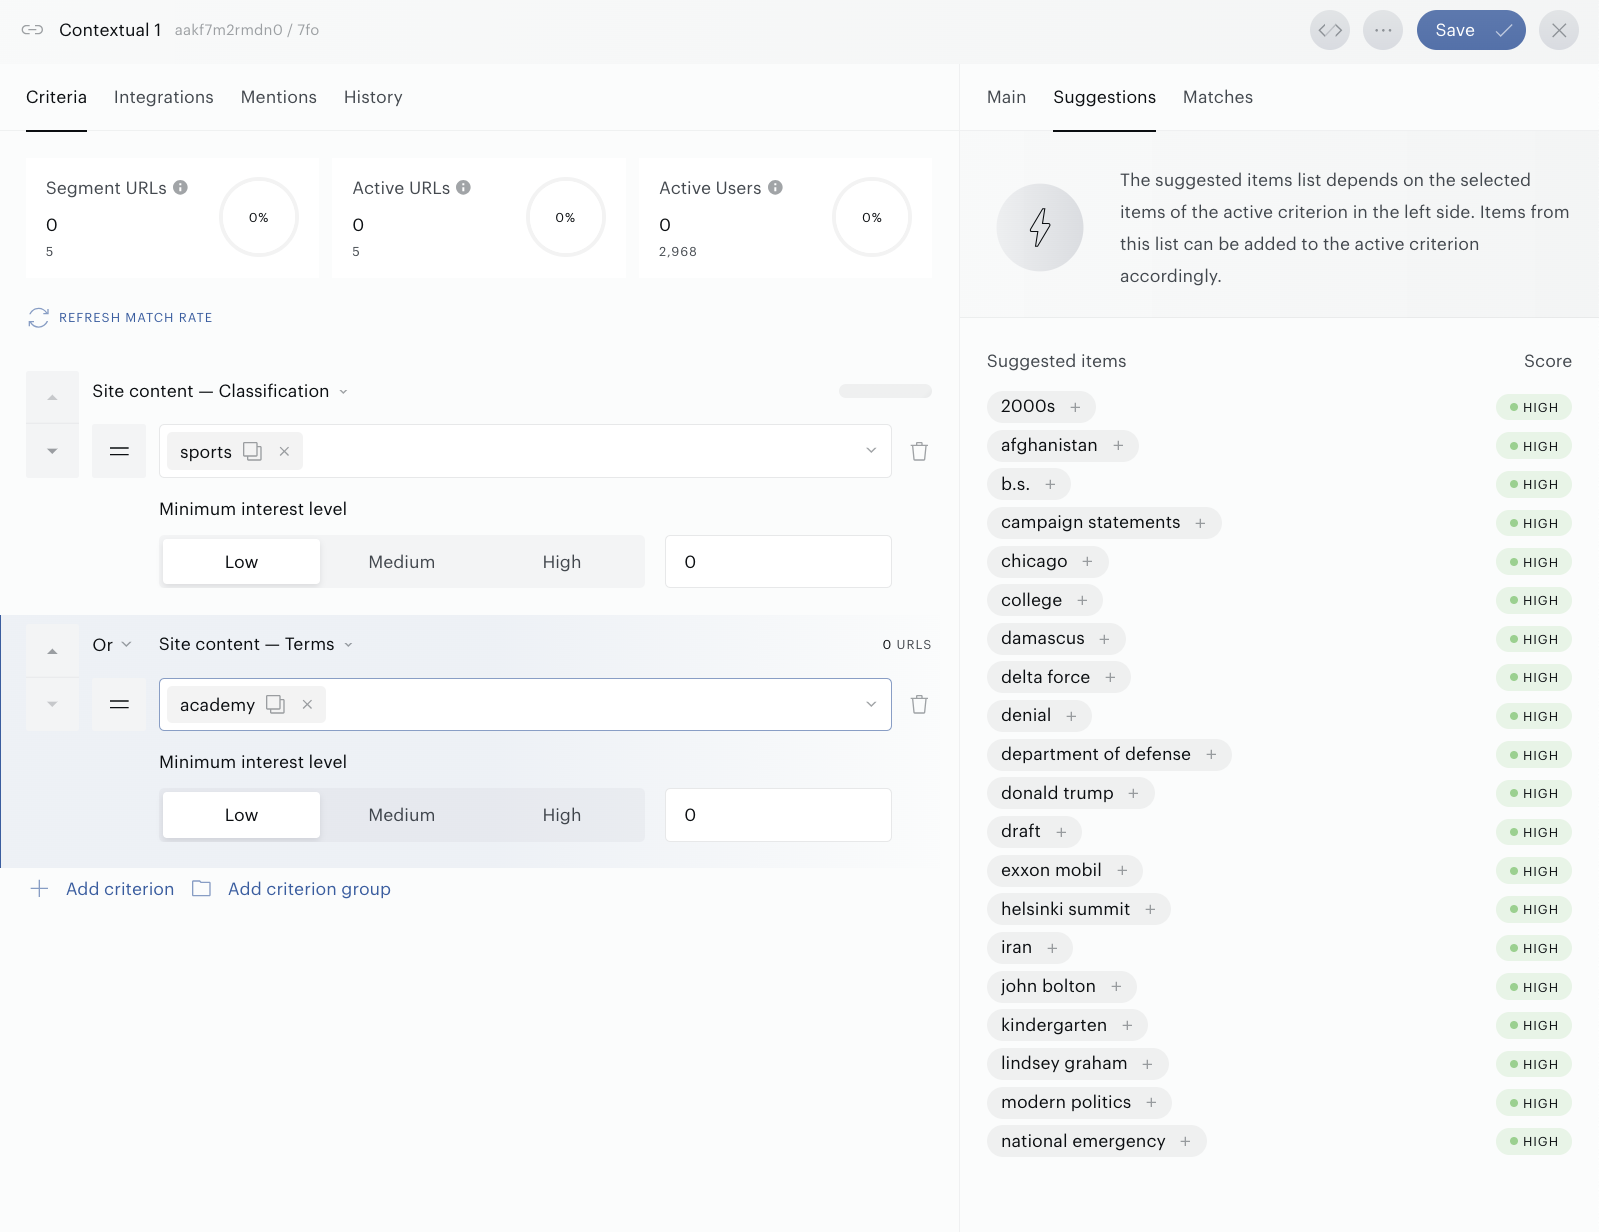Viewport: 1599px width, 1232px height.
Task: Click the Save button
Action: click(1471, 30)
